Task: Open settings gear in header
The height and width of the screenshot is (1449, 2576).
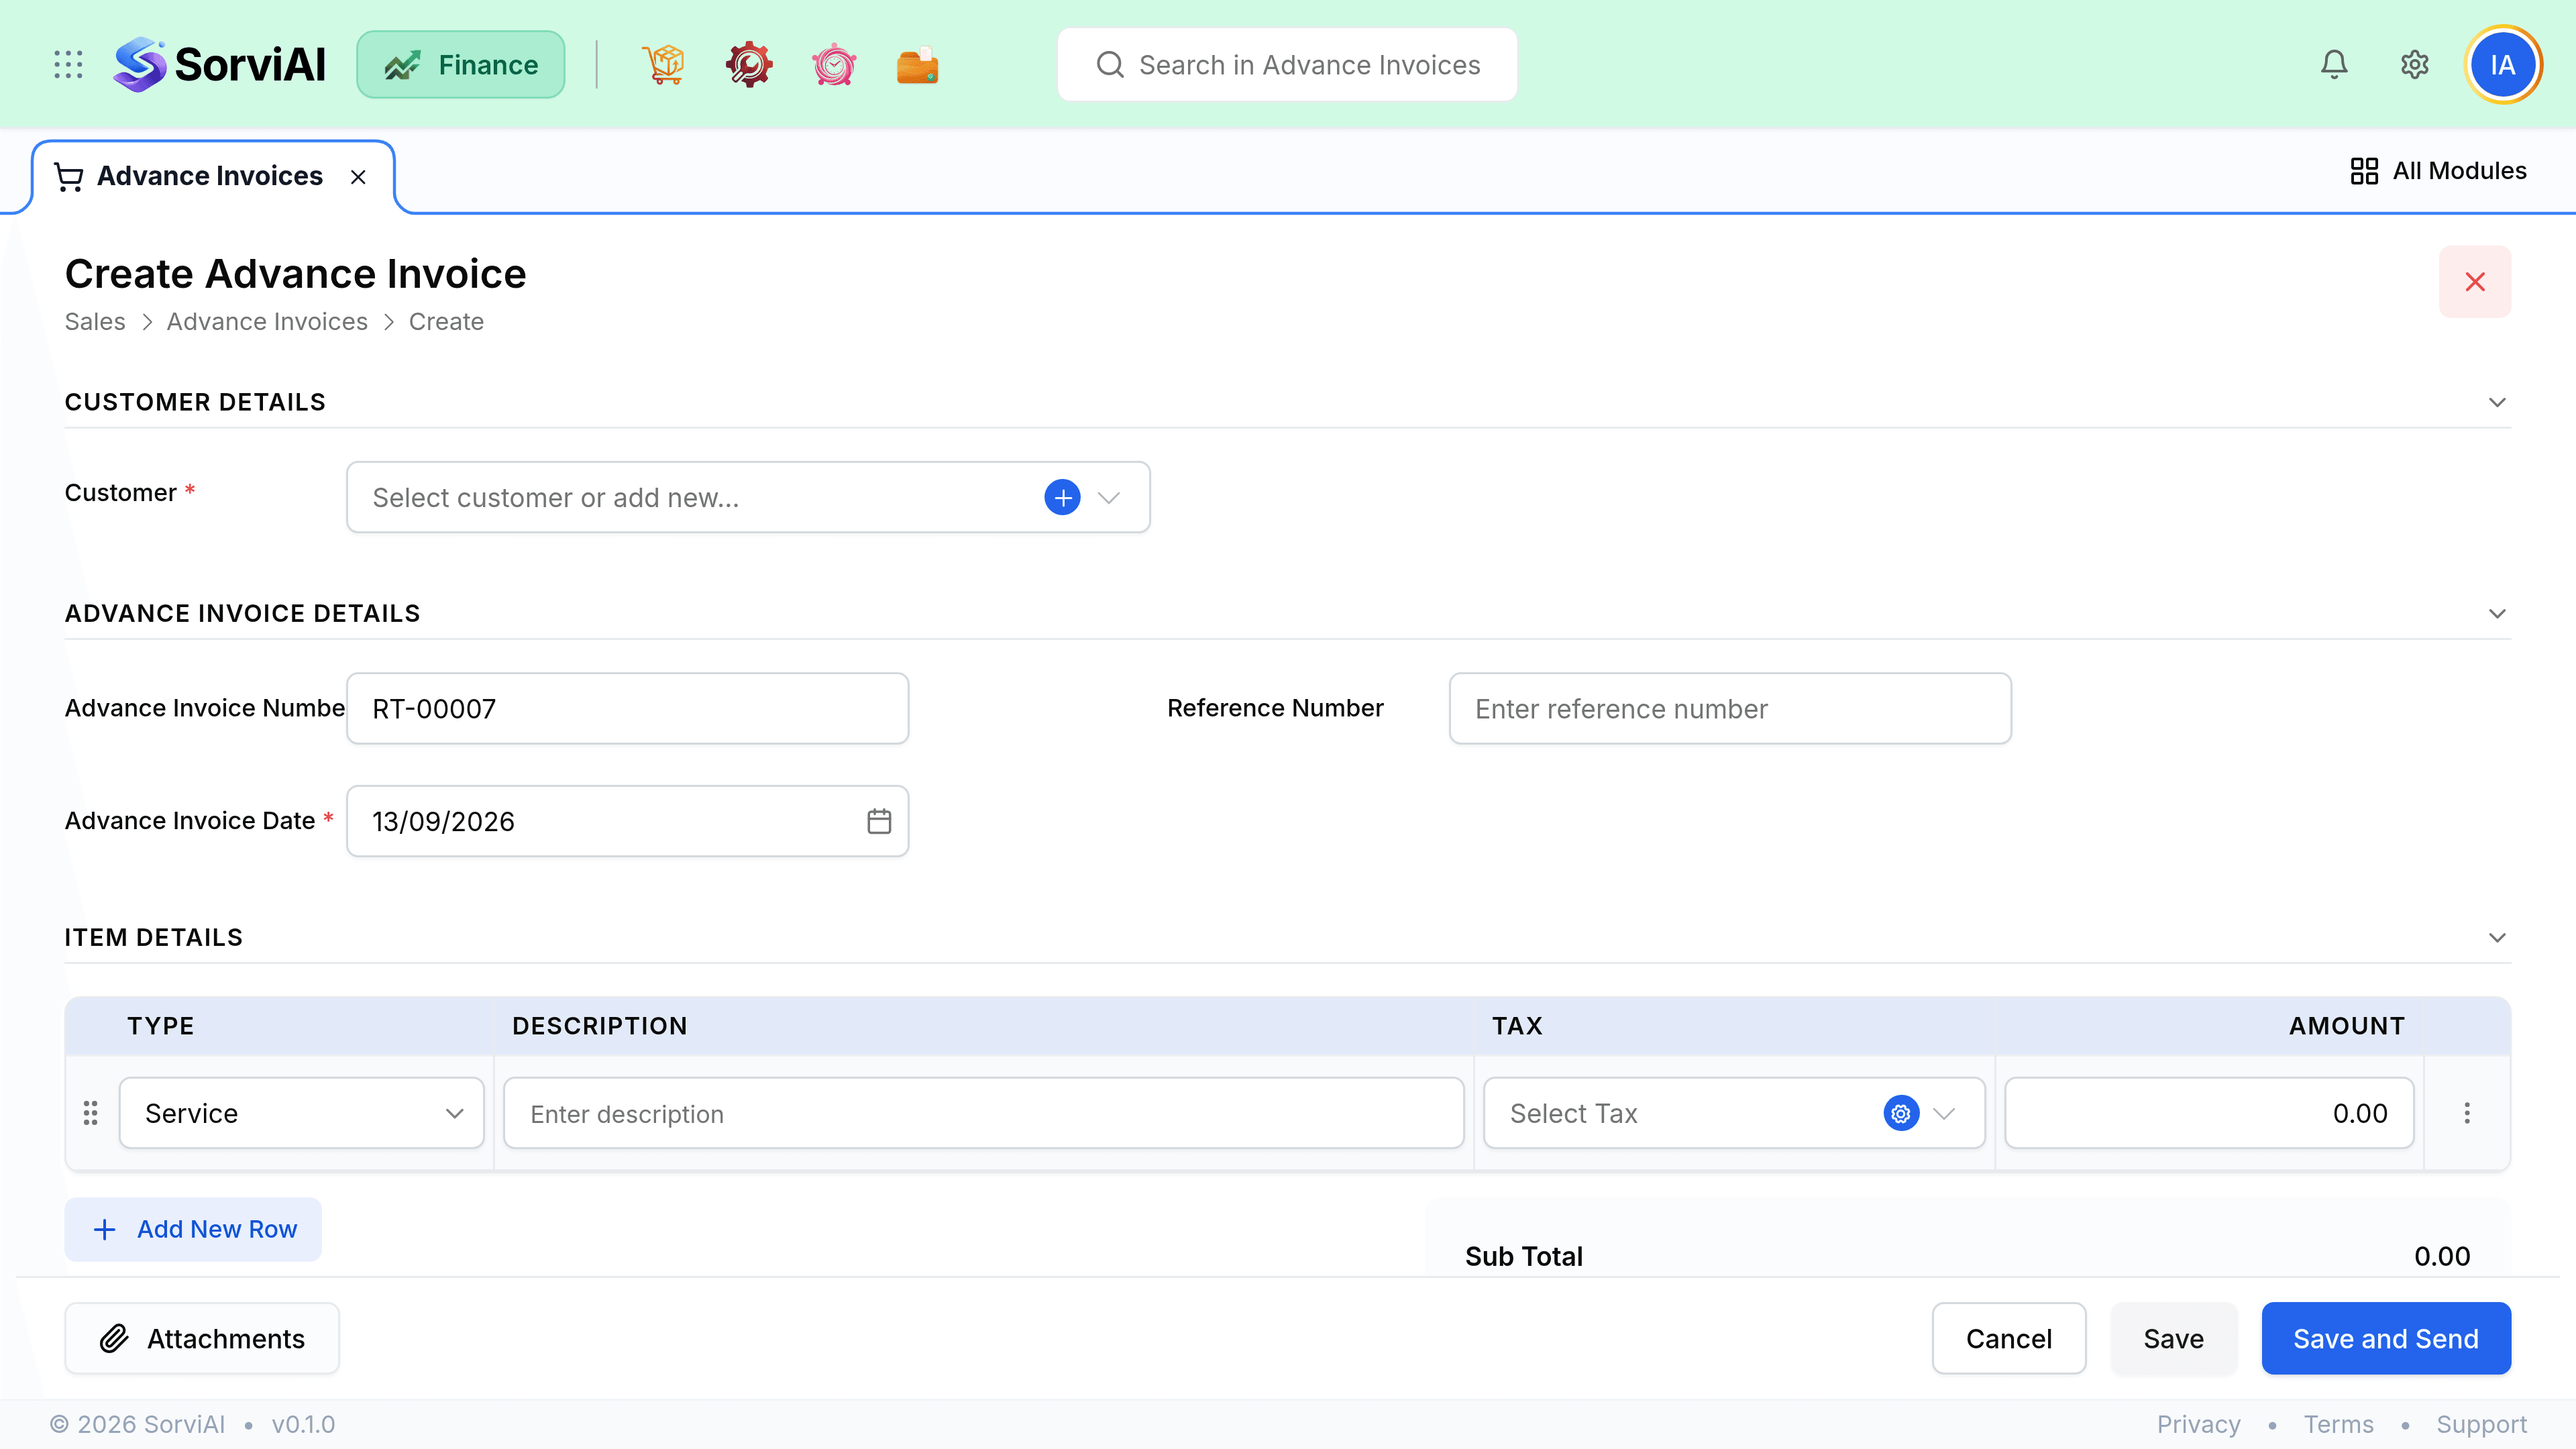Action: [2415, 65]
